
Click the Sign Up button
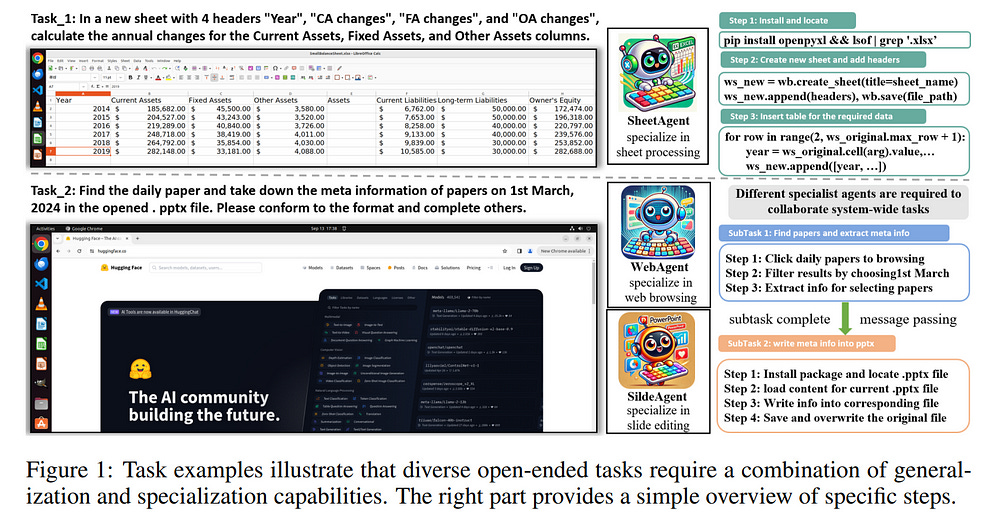[x=531, y=268]
